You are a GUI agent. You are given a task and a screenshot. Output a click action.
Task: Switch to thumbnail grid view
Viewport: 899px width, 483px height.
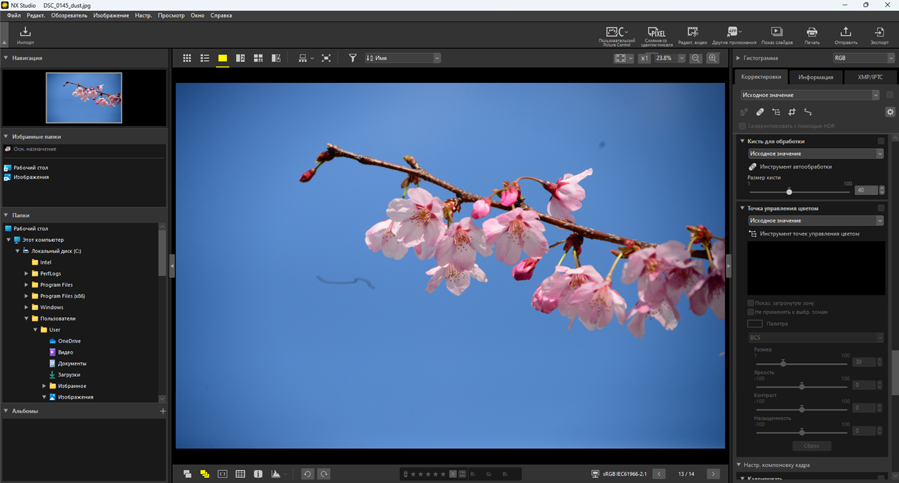tap(187, 58)
